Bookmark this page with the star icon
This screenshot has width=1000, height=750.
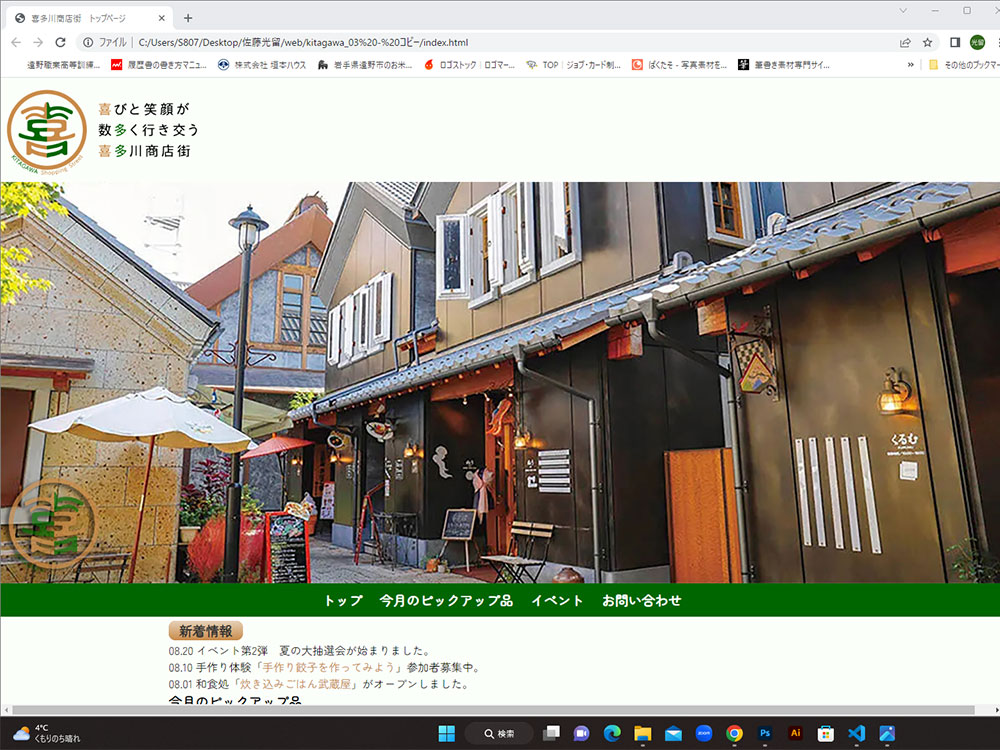tap(928, 43)
